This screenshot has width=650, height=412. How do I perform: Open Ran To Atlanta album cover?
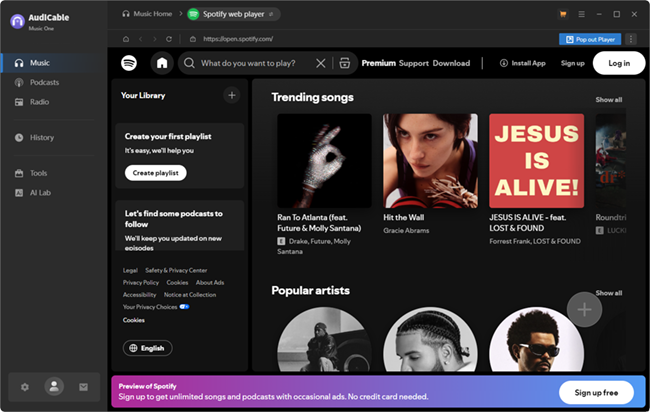[x=324, y=161]
